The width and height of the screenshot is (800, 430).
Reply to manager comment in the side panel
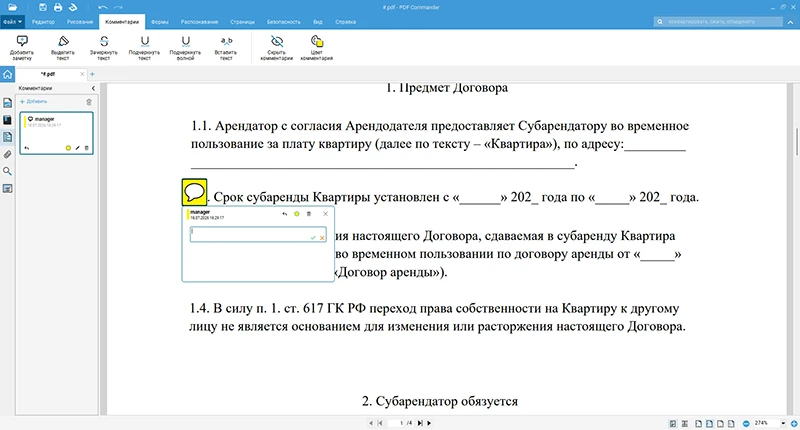pos(27,148)
